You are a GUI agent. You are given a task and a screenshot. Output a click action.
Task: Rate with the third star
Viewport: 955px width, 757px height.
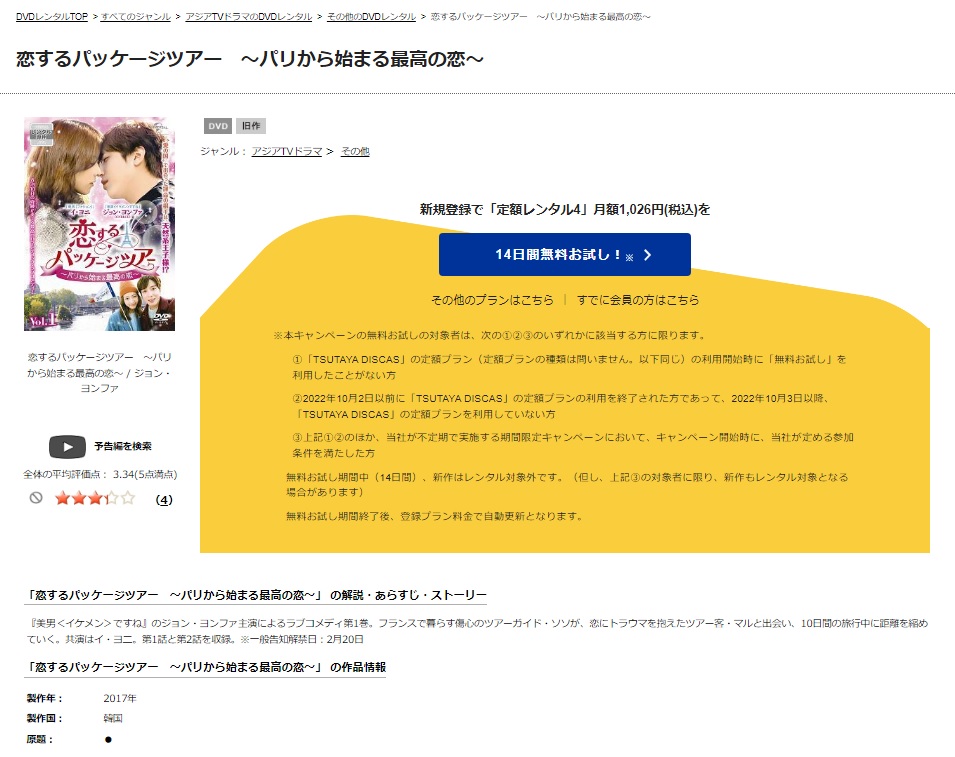click(x=95, y=499)
